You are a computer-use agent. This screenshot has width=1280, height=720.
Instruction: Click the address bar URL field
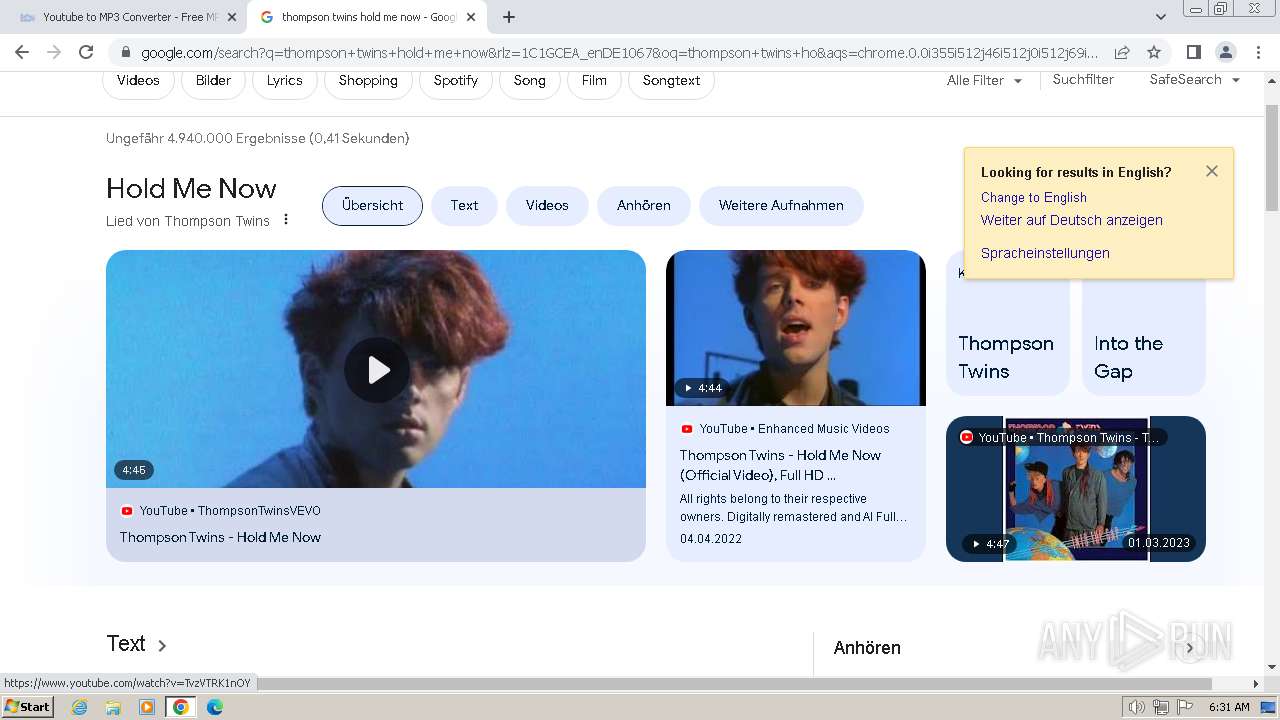click(619, 53)
